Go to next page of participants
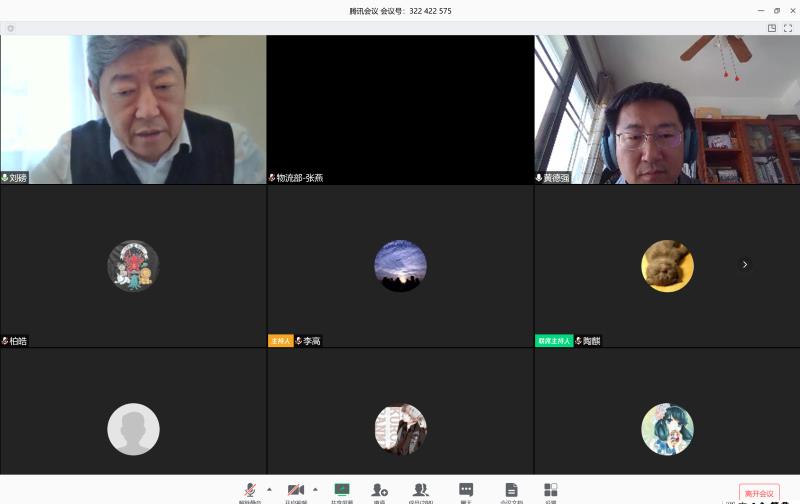The height and width of the screenshot is (504, 800). (745, 264)
